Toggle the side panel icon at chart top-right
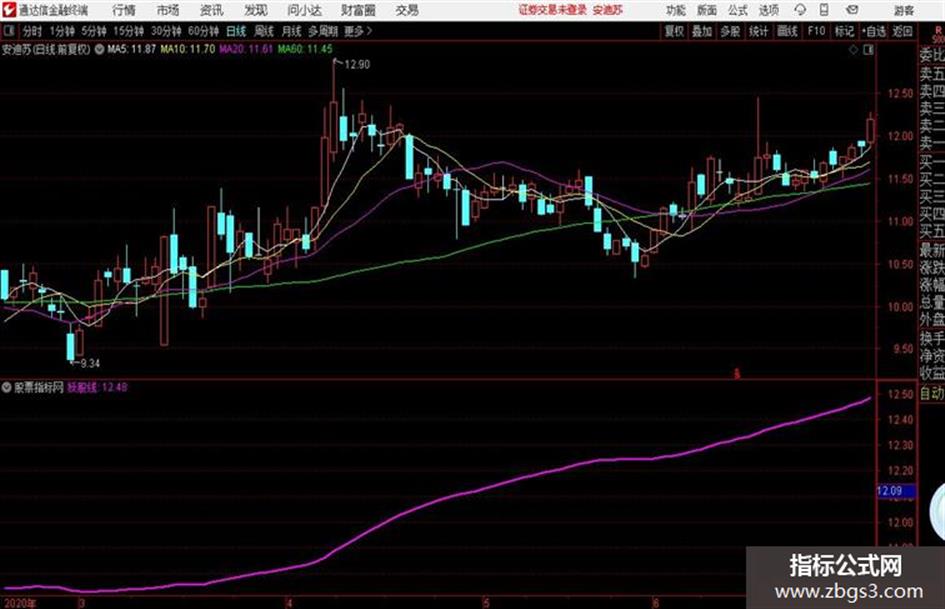The width and height of the screenshot is (945, 609). coord(868,50)
